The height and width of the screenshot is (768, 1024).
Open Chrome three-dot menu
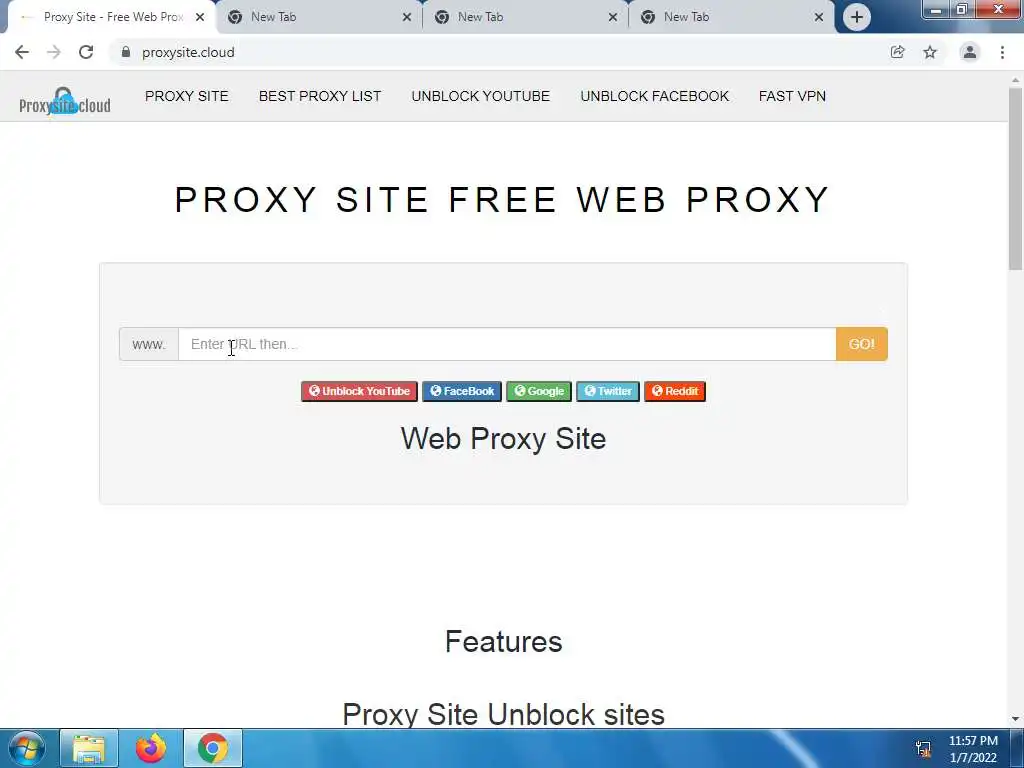[1002, 52]
